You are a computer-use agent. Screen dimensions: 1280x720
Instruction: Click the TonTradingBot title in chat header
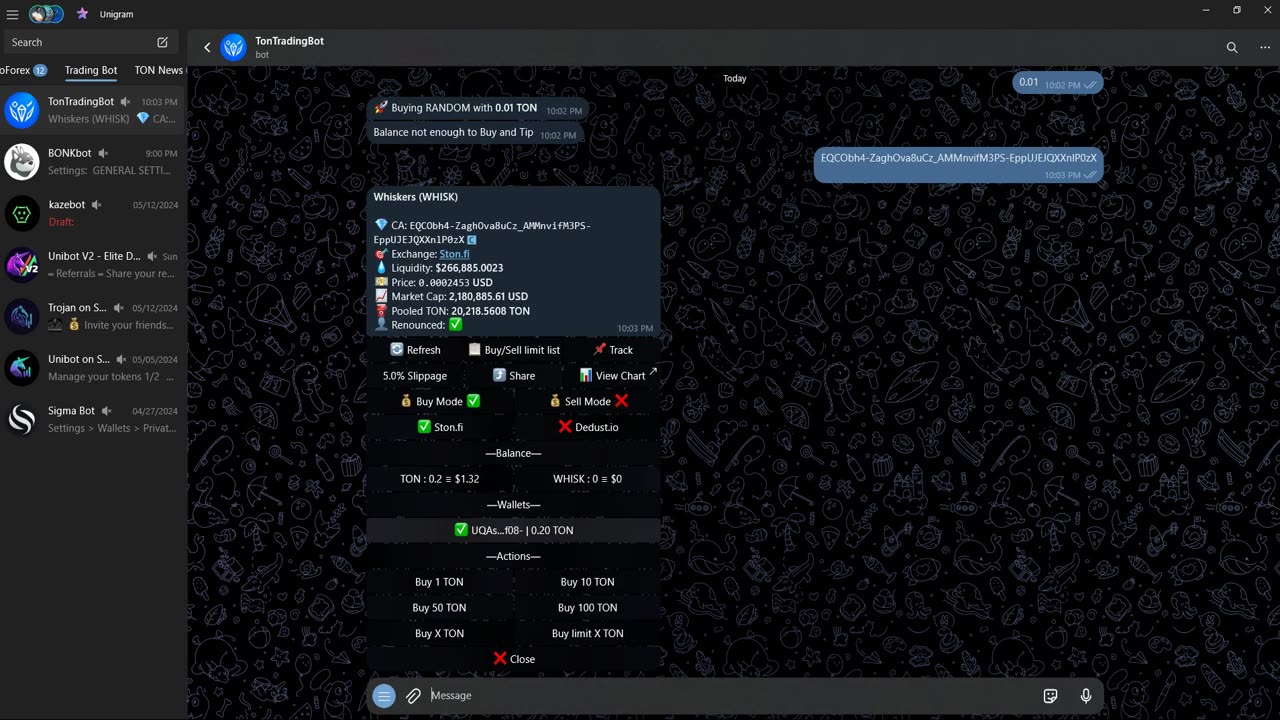(289, 41)
